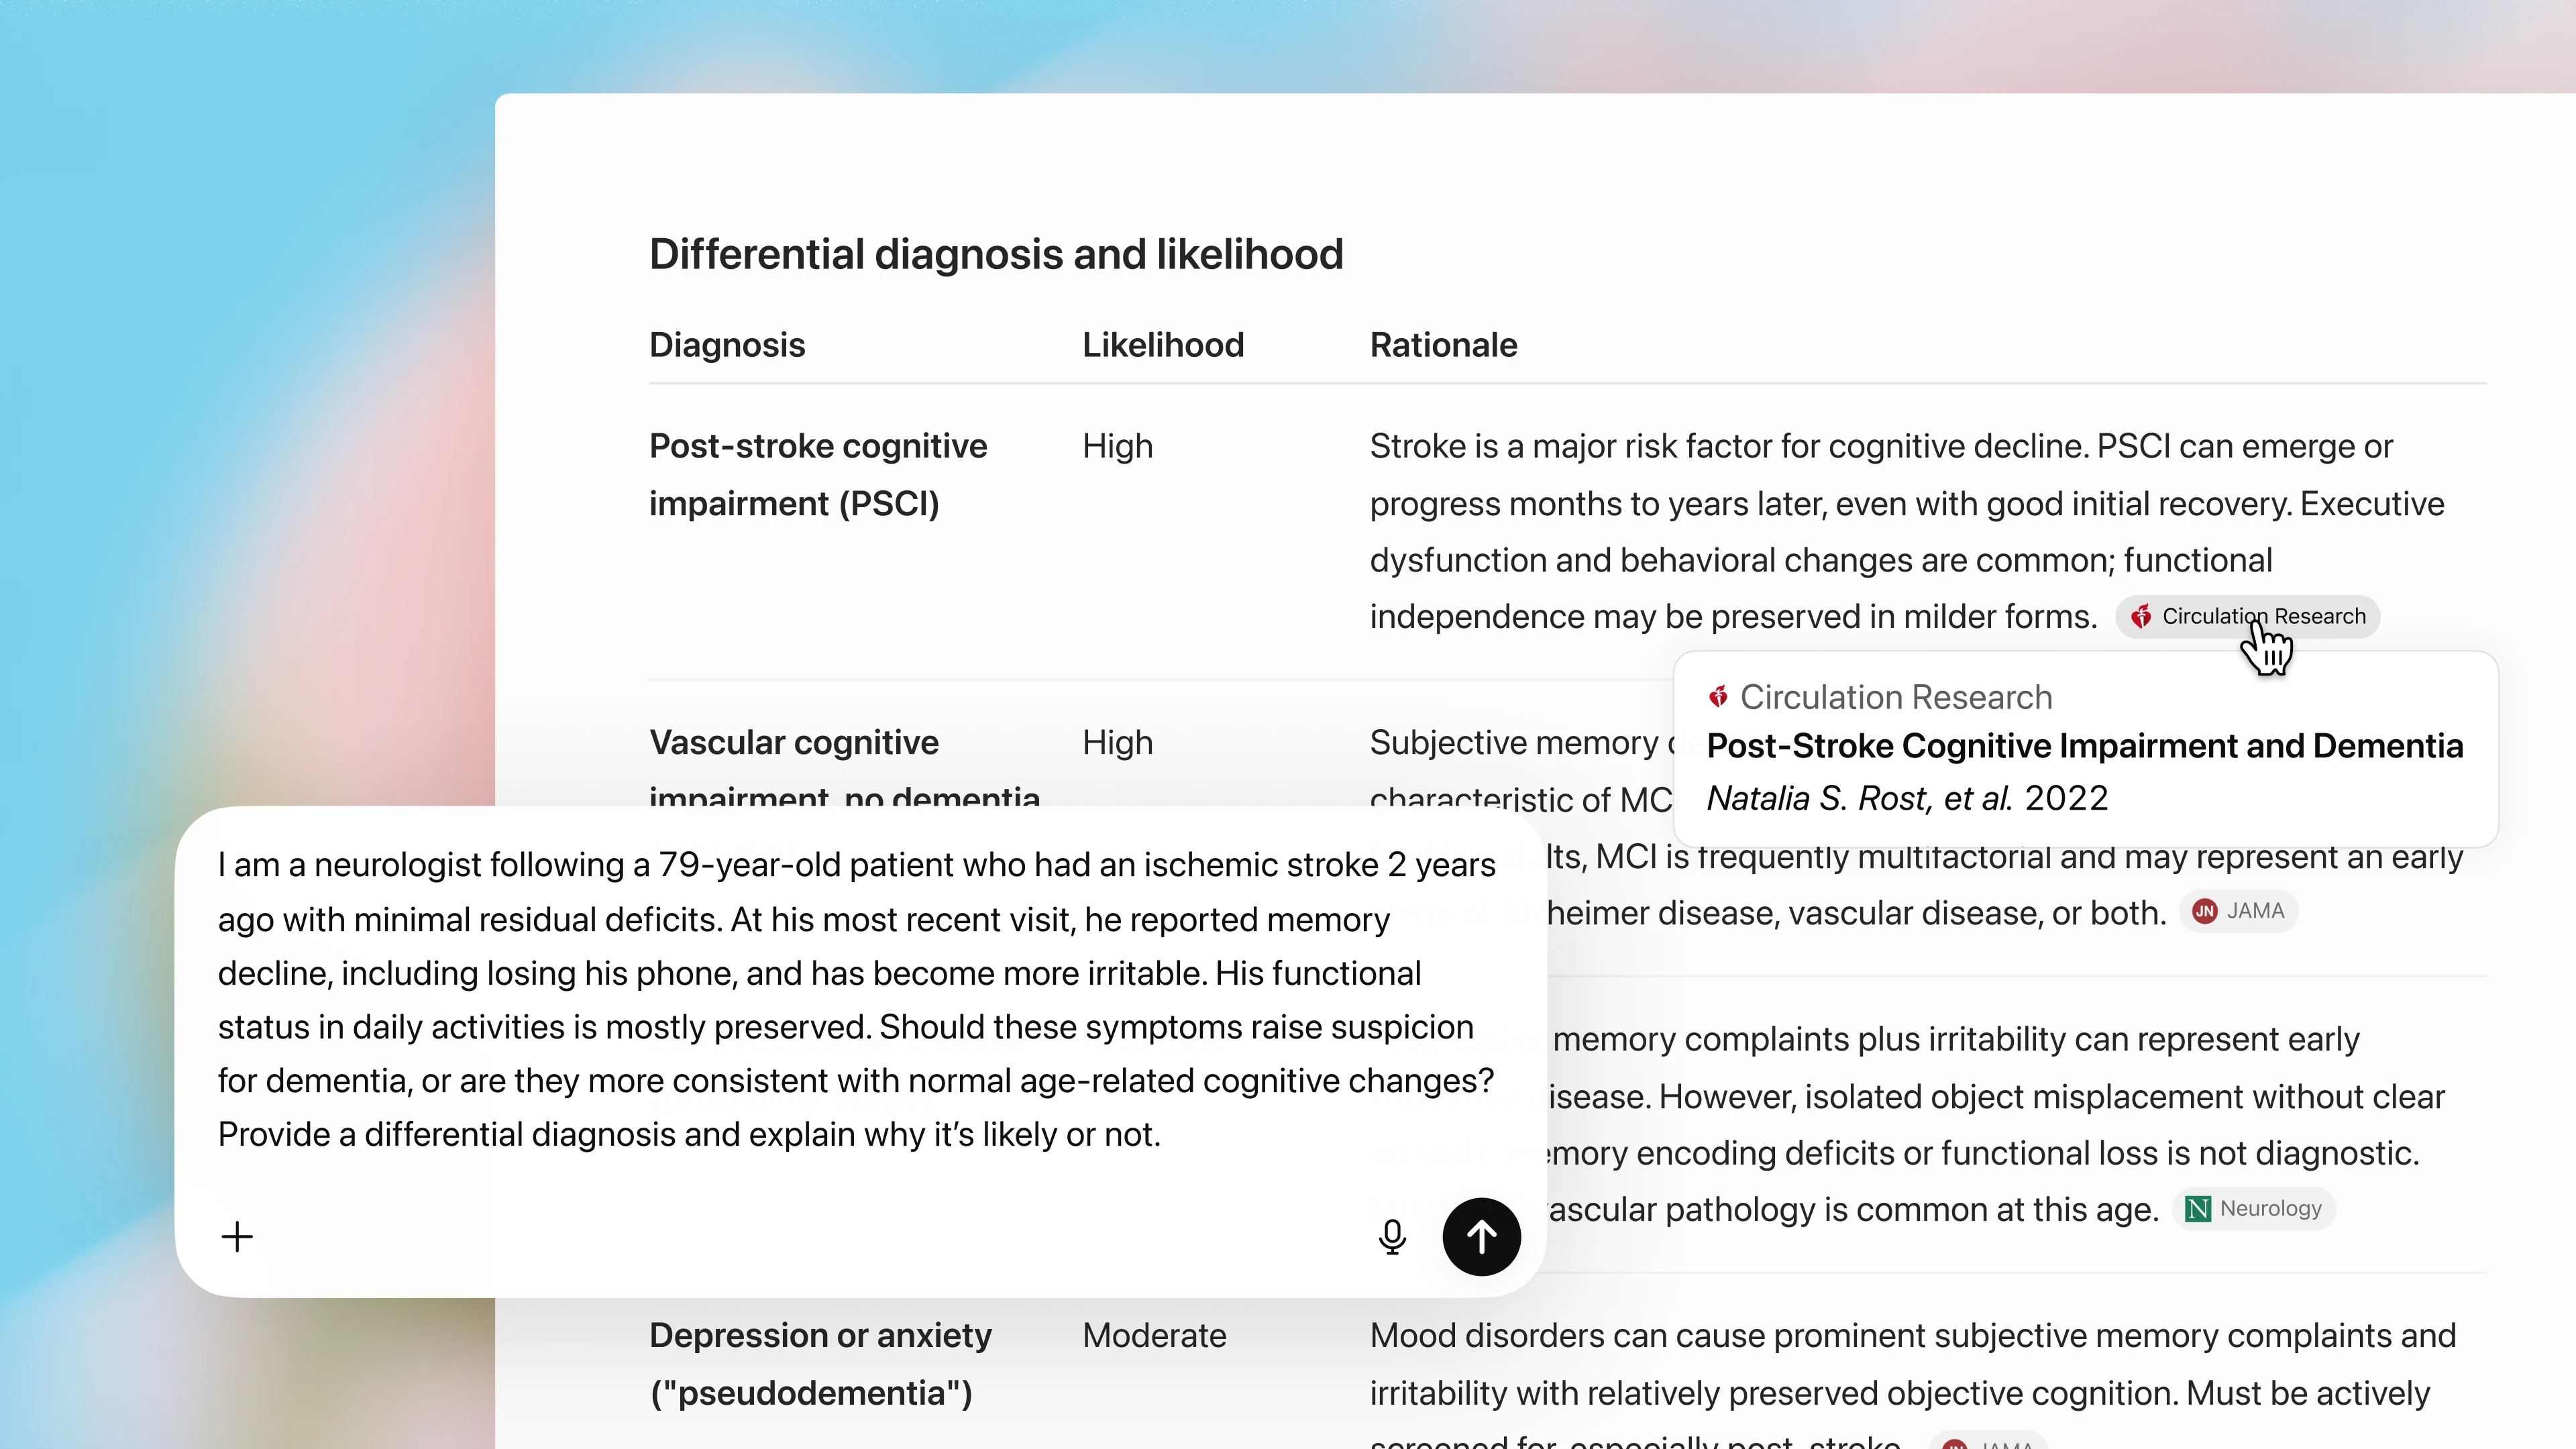This screenshot has width=2576, height=1449.
Task: Click the microphone icon for voice input
Action: (x=1392, y=1237)
